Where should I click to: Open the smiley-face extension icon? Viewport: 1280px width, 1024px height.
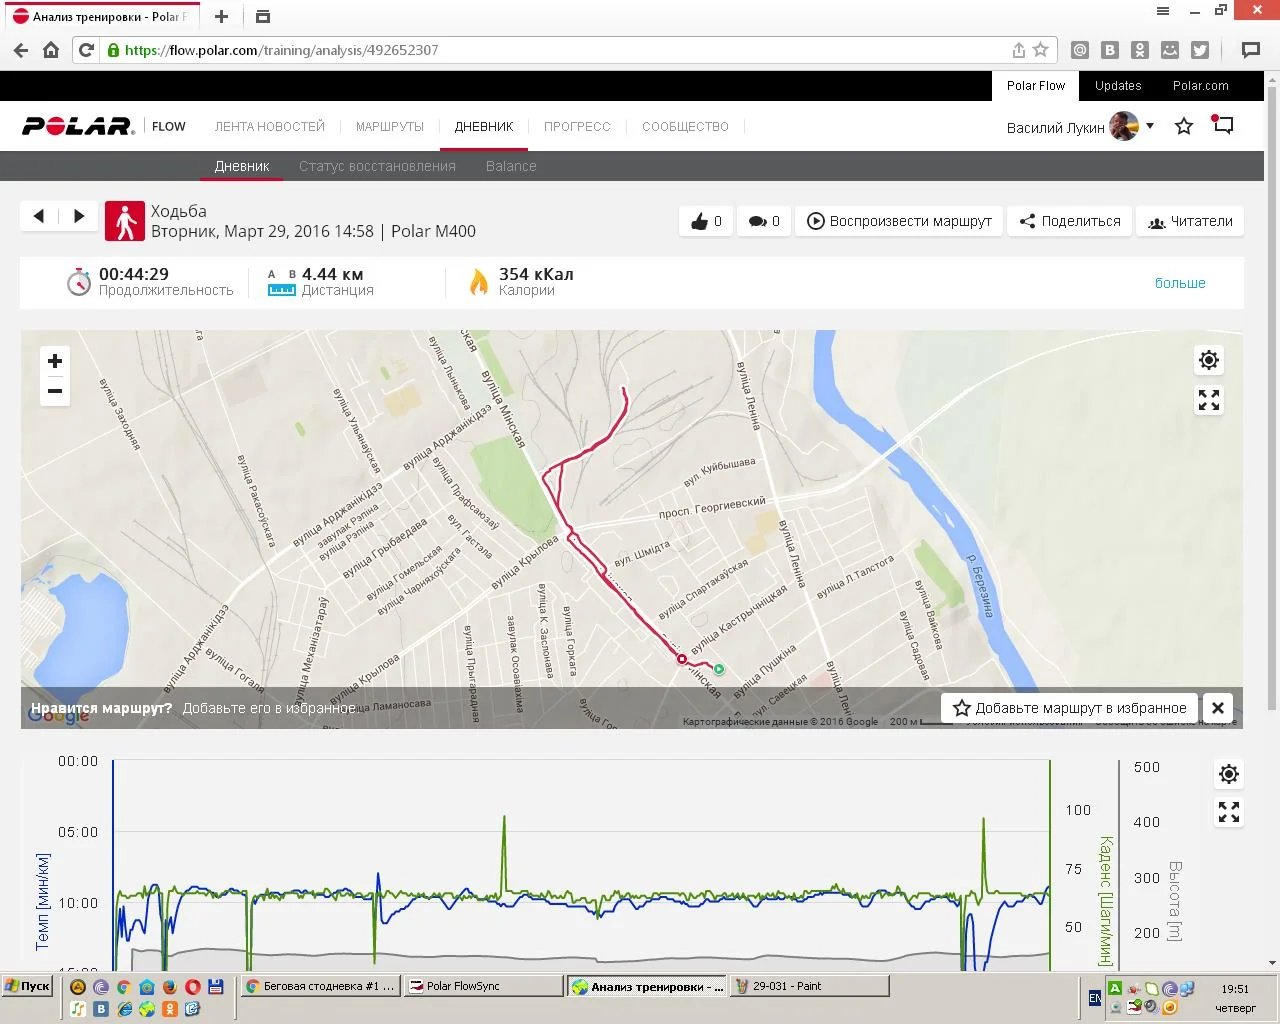pos(1170,50)
